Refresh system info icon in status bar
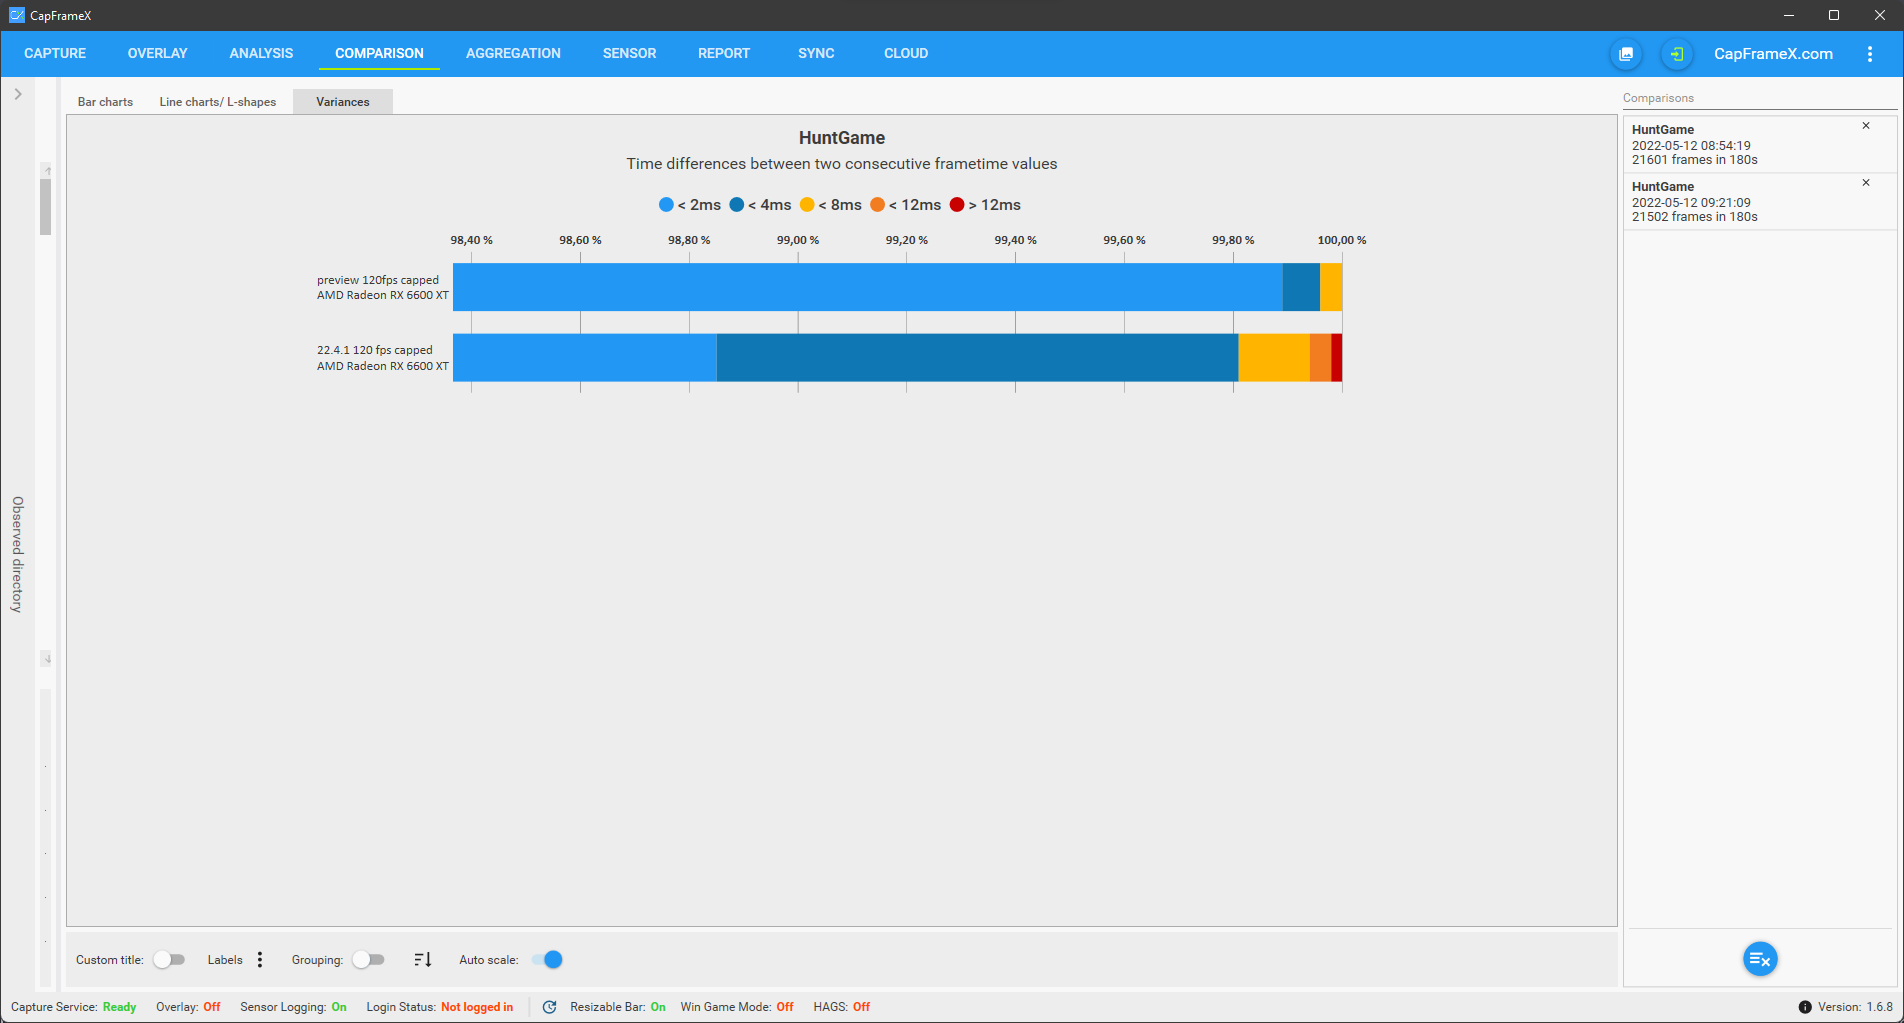This screenshot has width=1904, height=1023. click(549, 1007)
